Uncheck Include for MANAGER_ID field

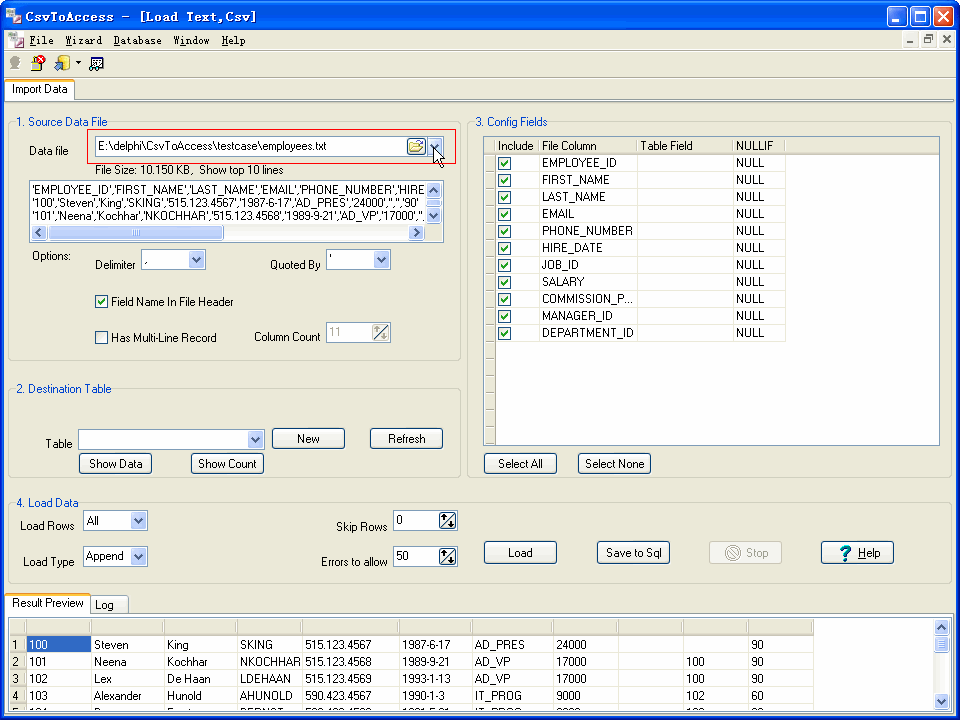pyautogui.click(x=504, y=317)
